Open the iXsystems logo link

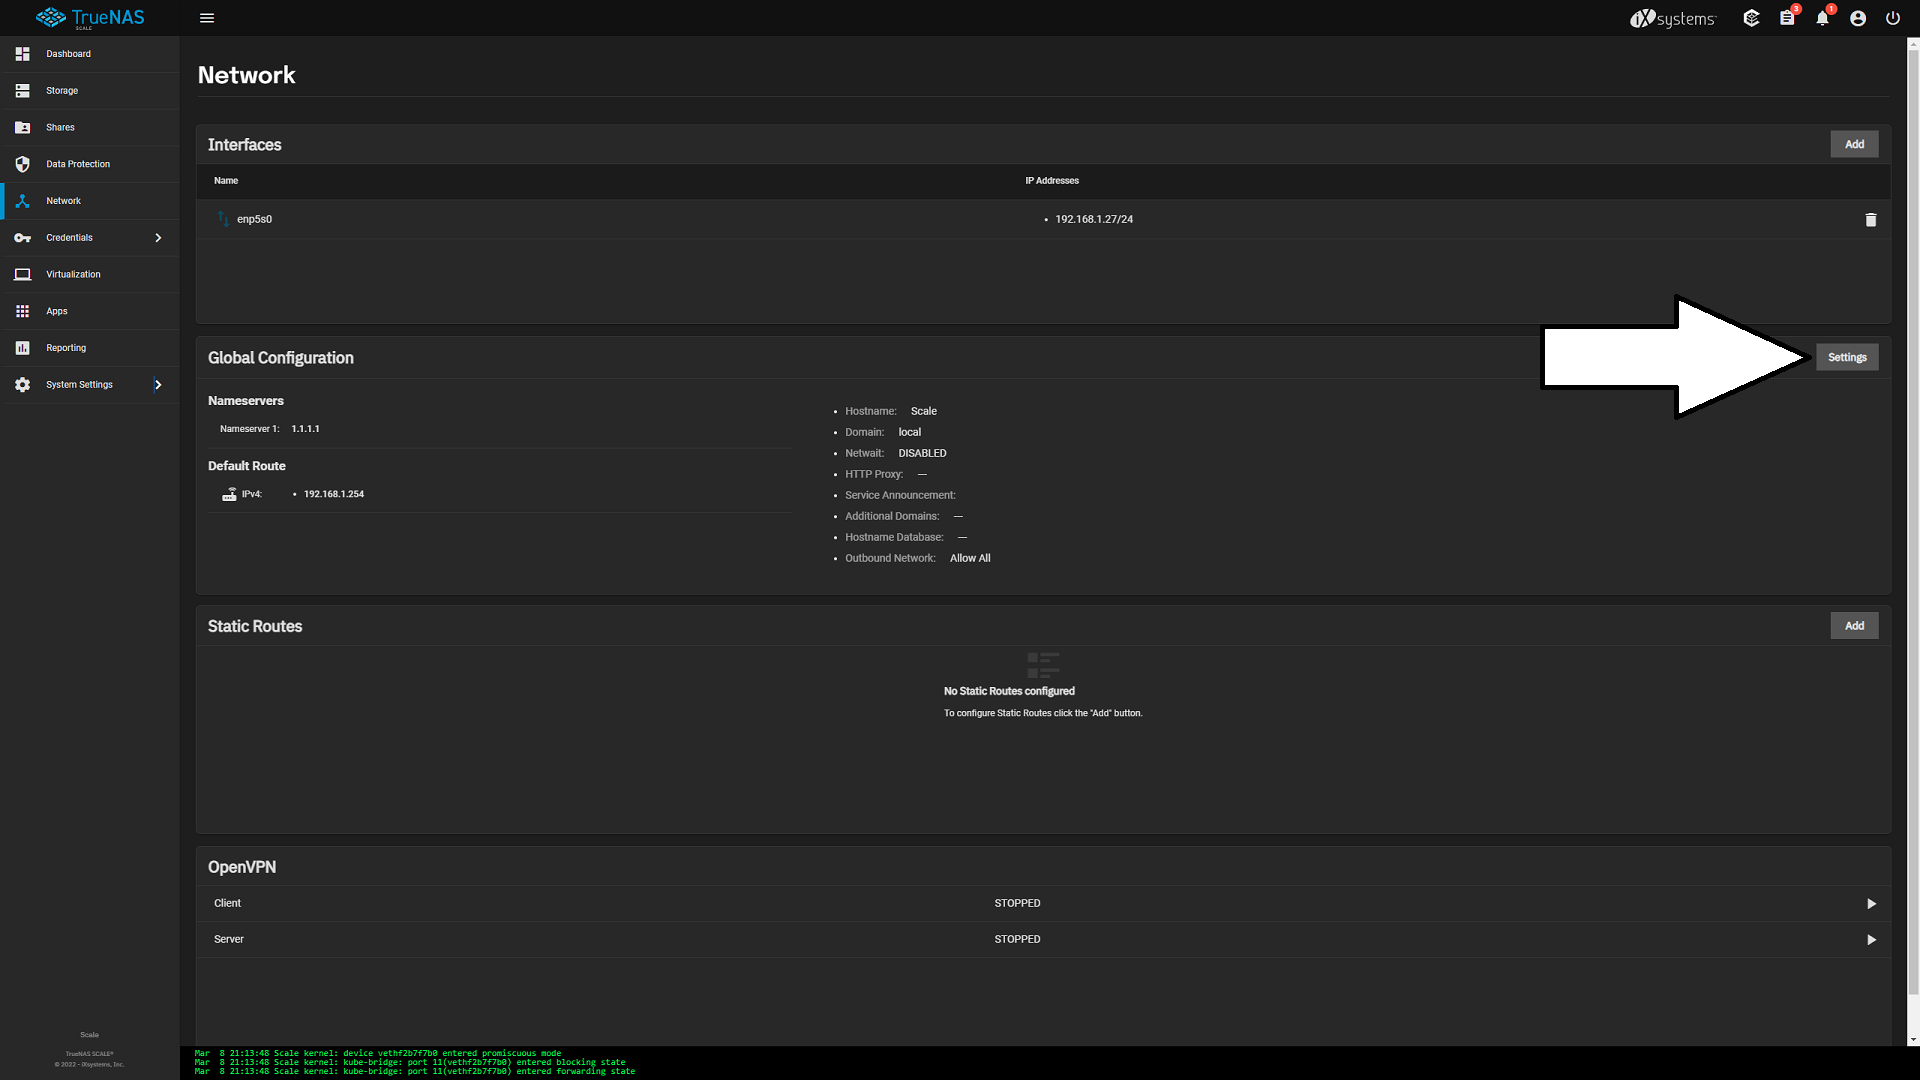click(x=1673, y=18)
